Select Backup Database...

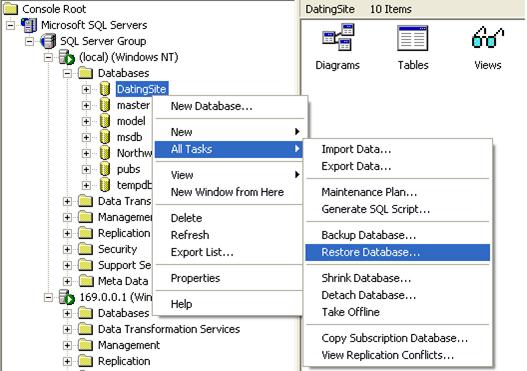tap(398, 235)
